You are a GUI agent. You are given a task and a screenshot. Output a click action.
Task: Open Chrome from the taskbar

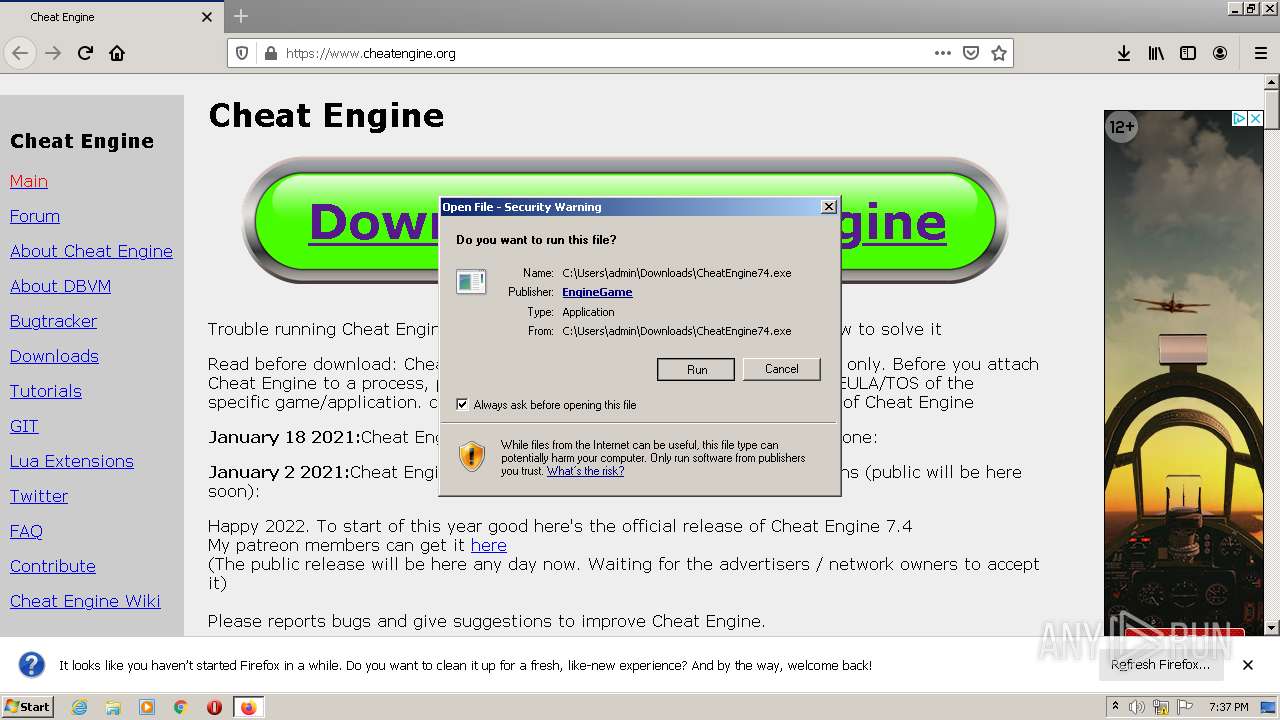click(x=181, y=707)
